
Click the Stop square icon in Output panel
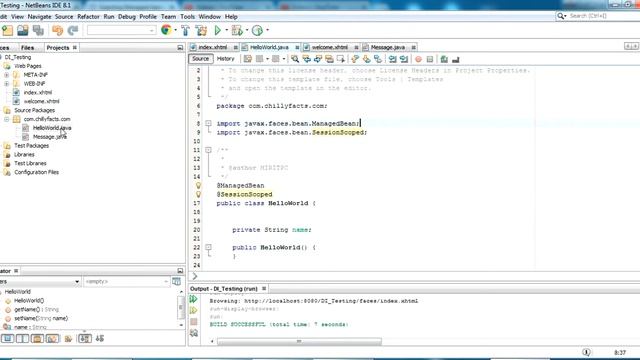tap(194, 322)
